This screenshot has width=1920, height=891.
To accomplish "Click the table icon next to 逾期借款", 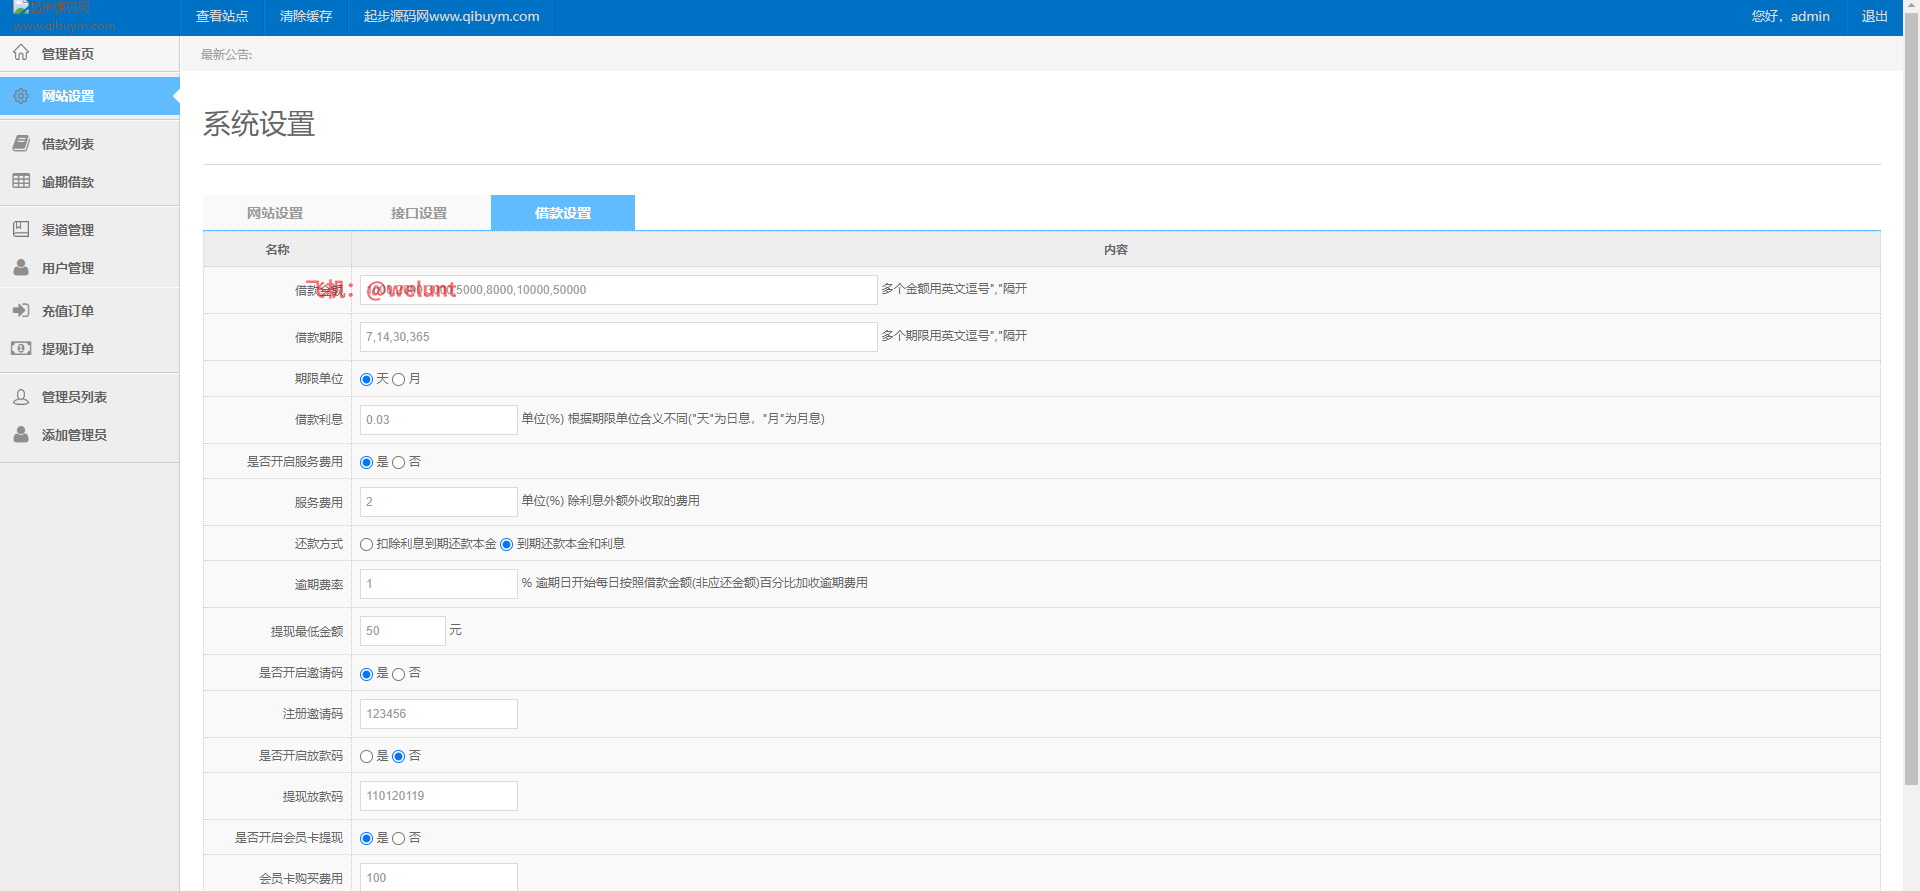I will tap(21, 181).
